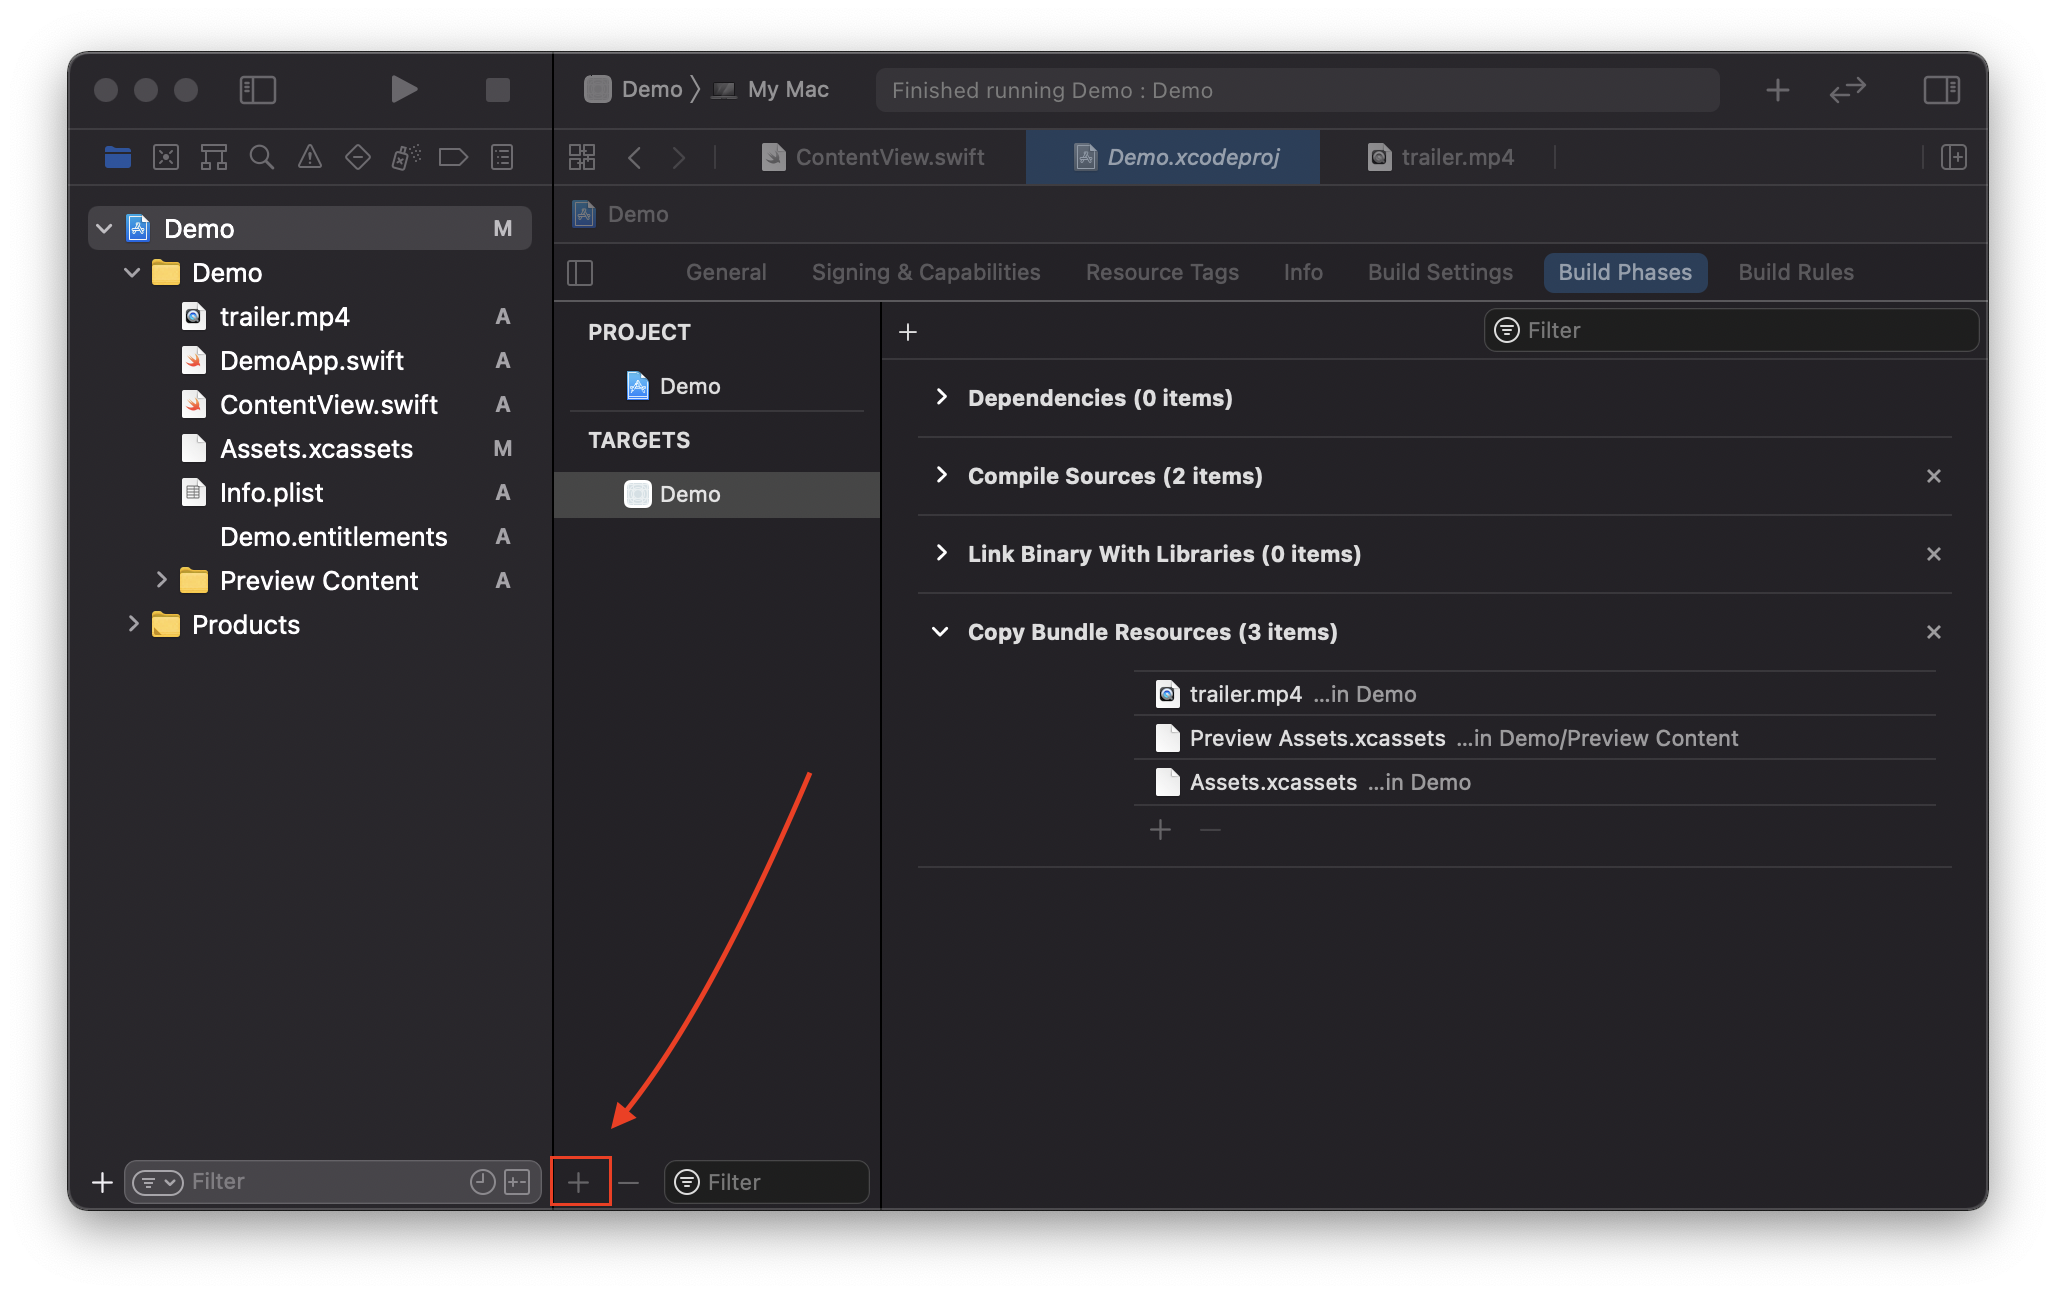Open the Source Control navigator icon

tap(166, 157)
